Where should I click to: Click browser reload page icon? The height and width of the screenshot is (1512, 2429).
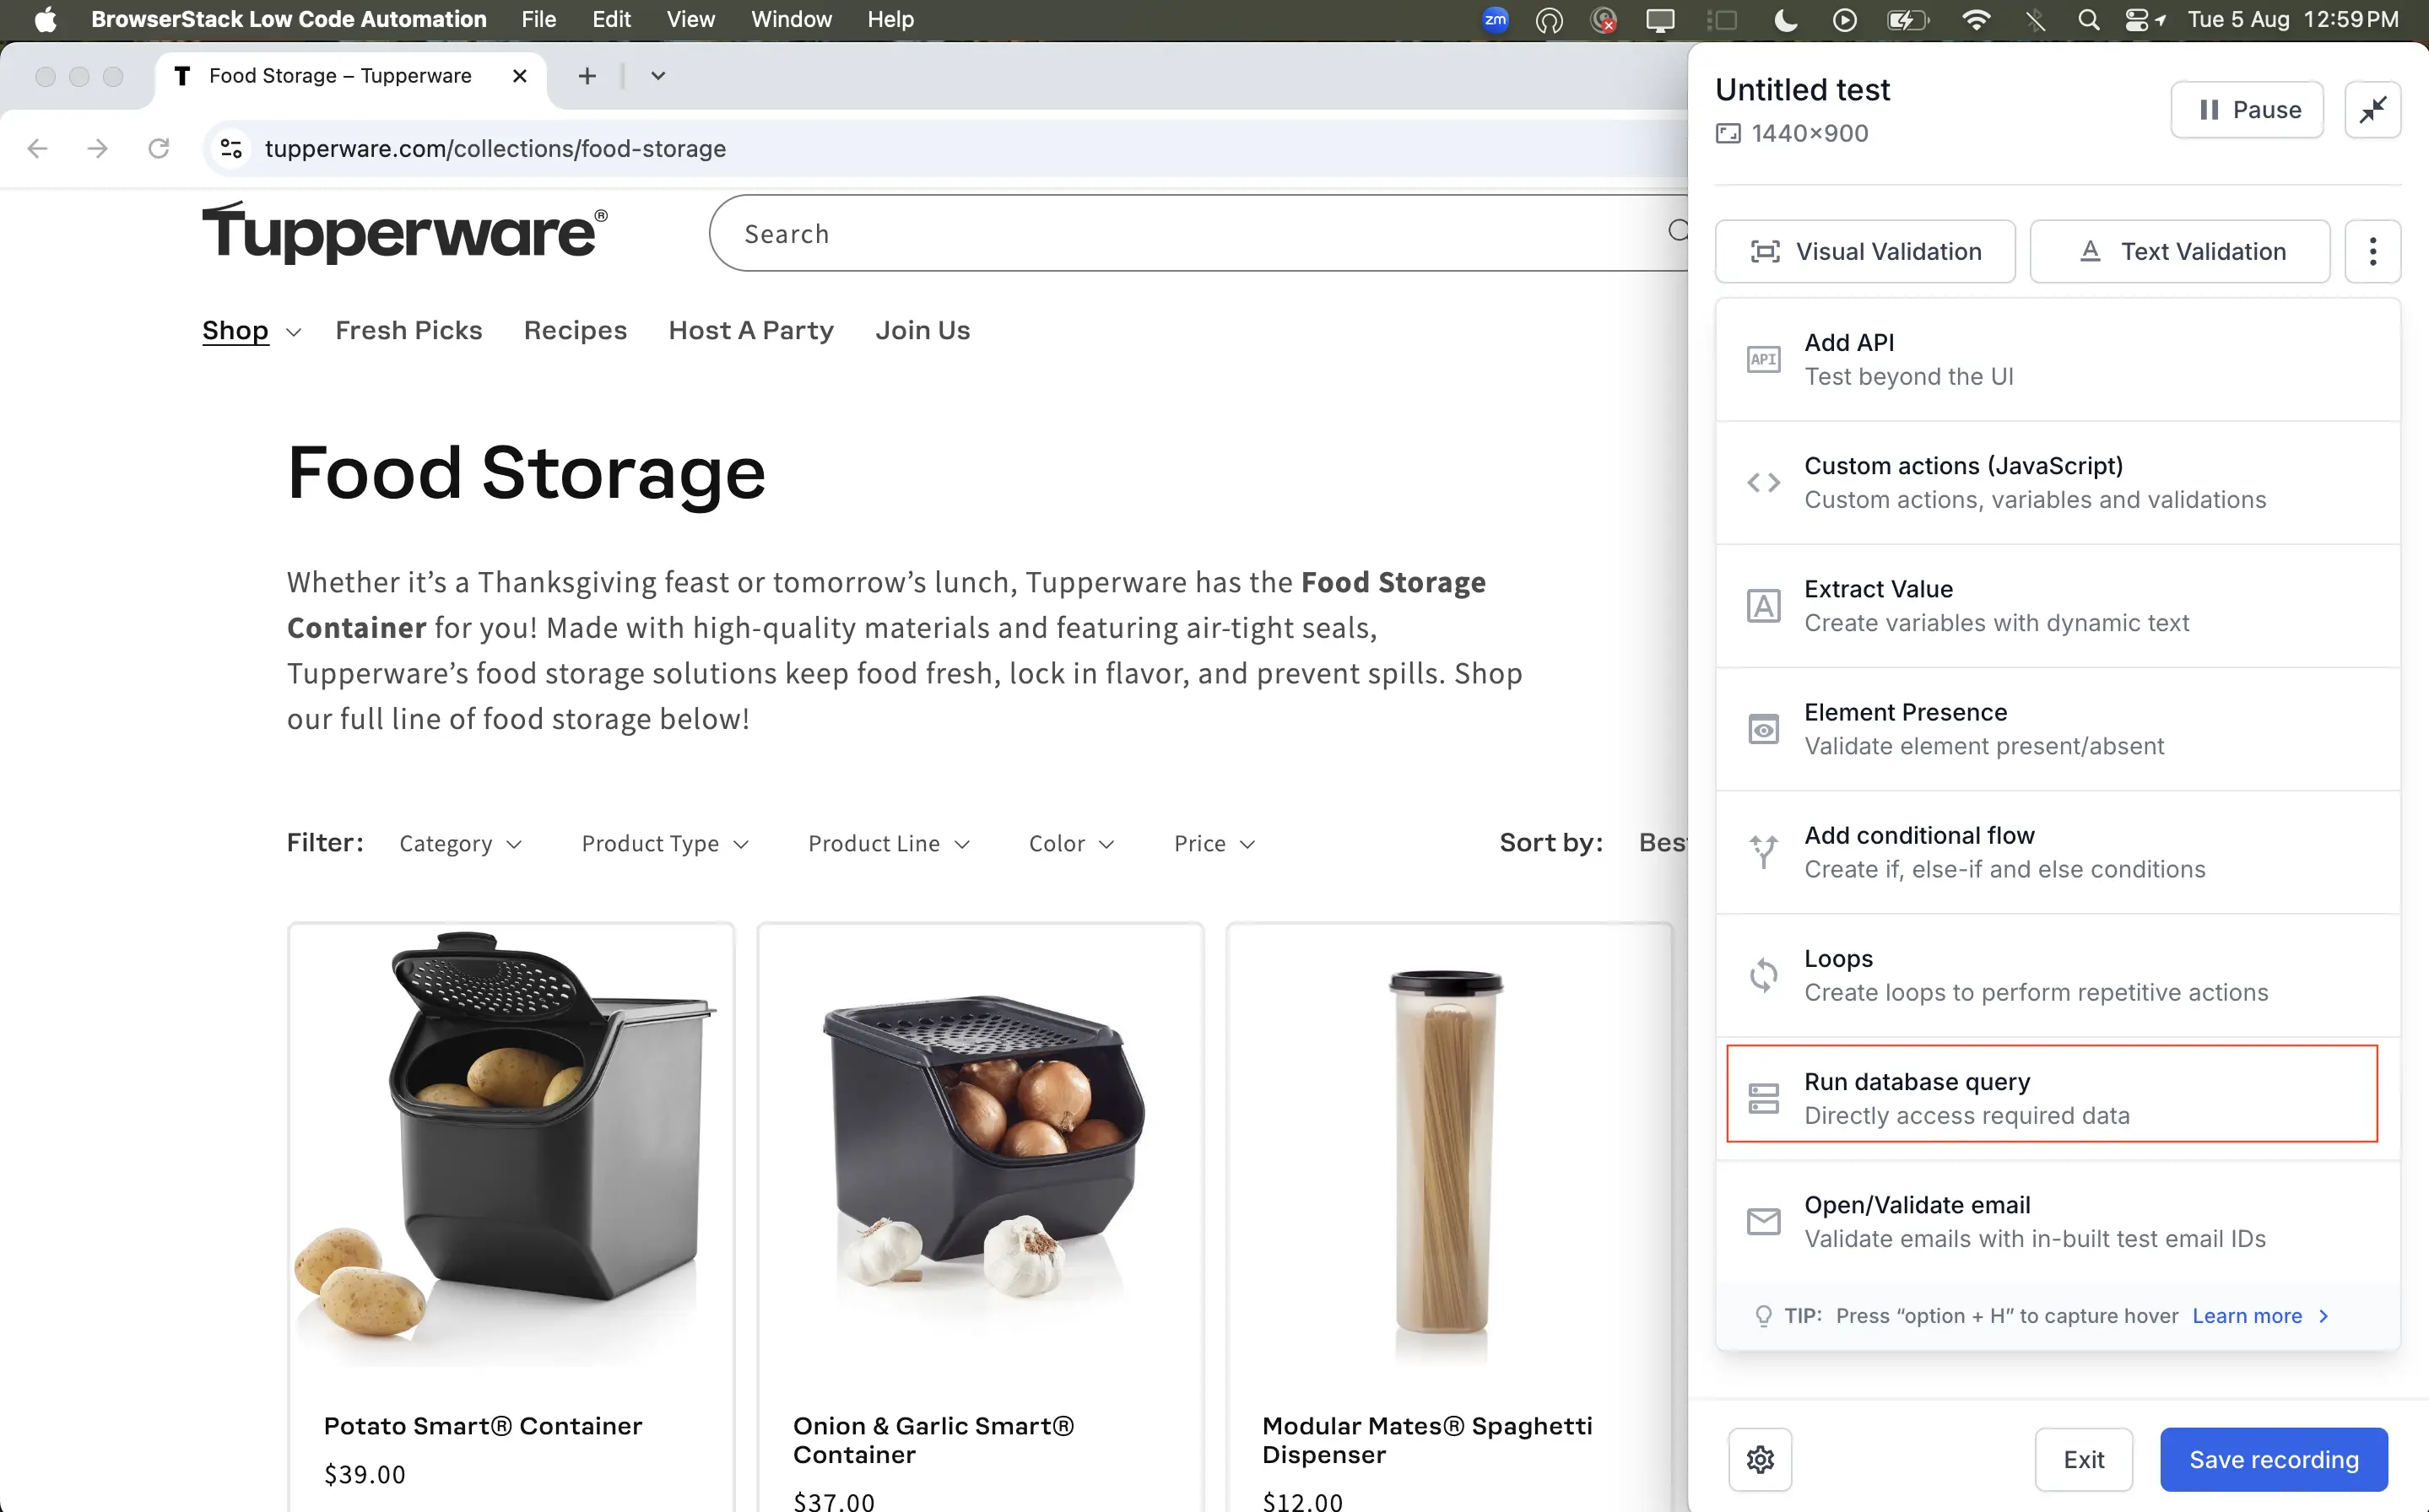coord(158,149)
